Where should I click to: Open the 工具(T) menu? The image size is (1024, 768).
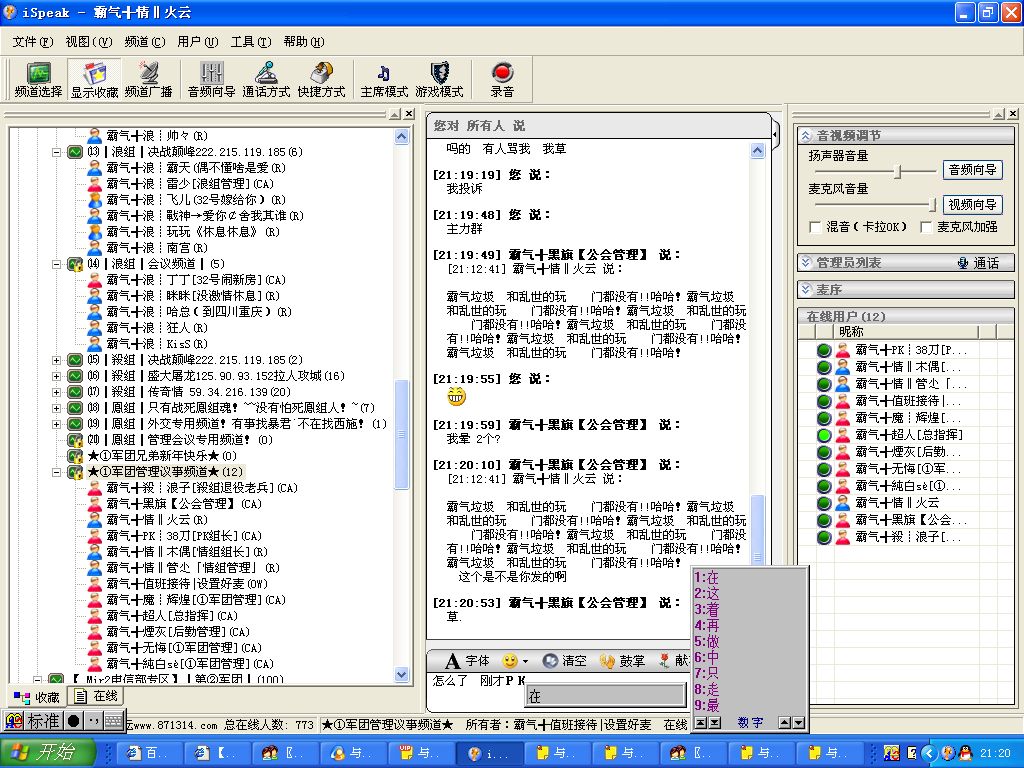(x=249, y=42)
